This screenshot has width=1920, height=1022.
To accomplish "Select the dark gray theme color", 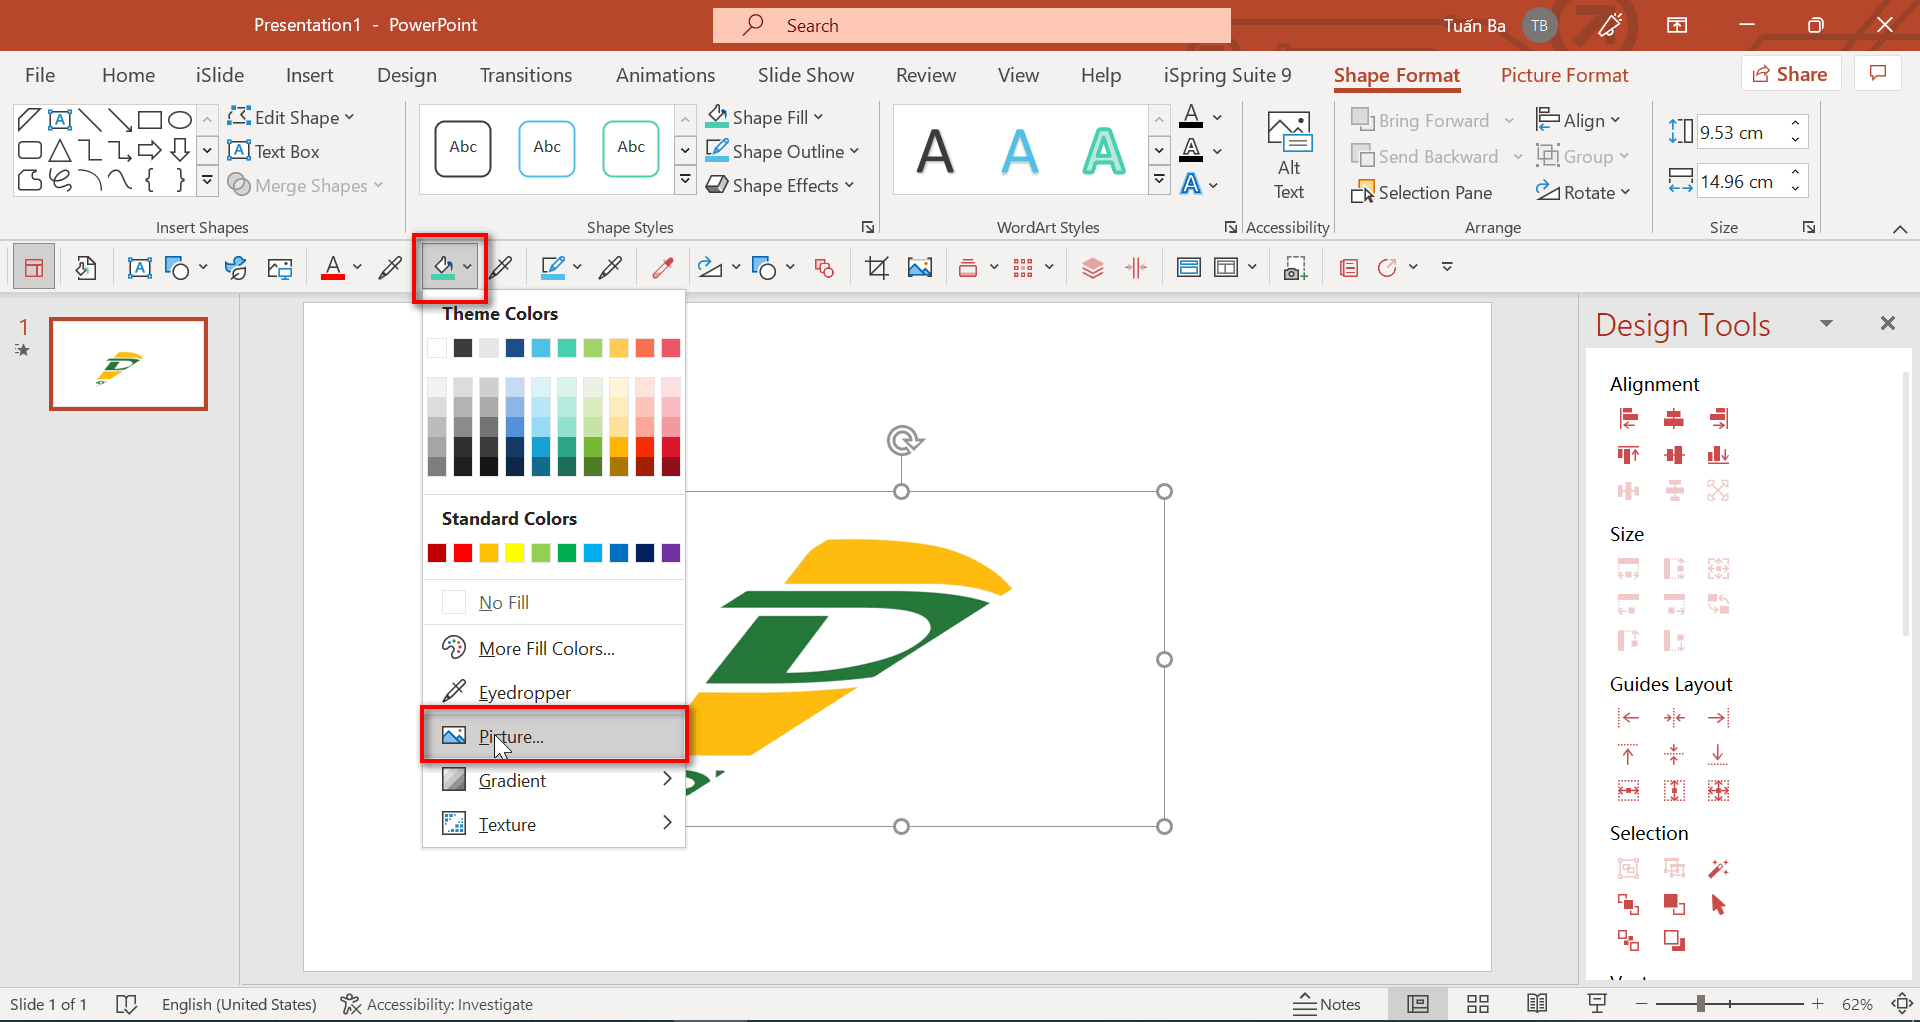I will (463, 348).
